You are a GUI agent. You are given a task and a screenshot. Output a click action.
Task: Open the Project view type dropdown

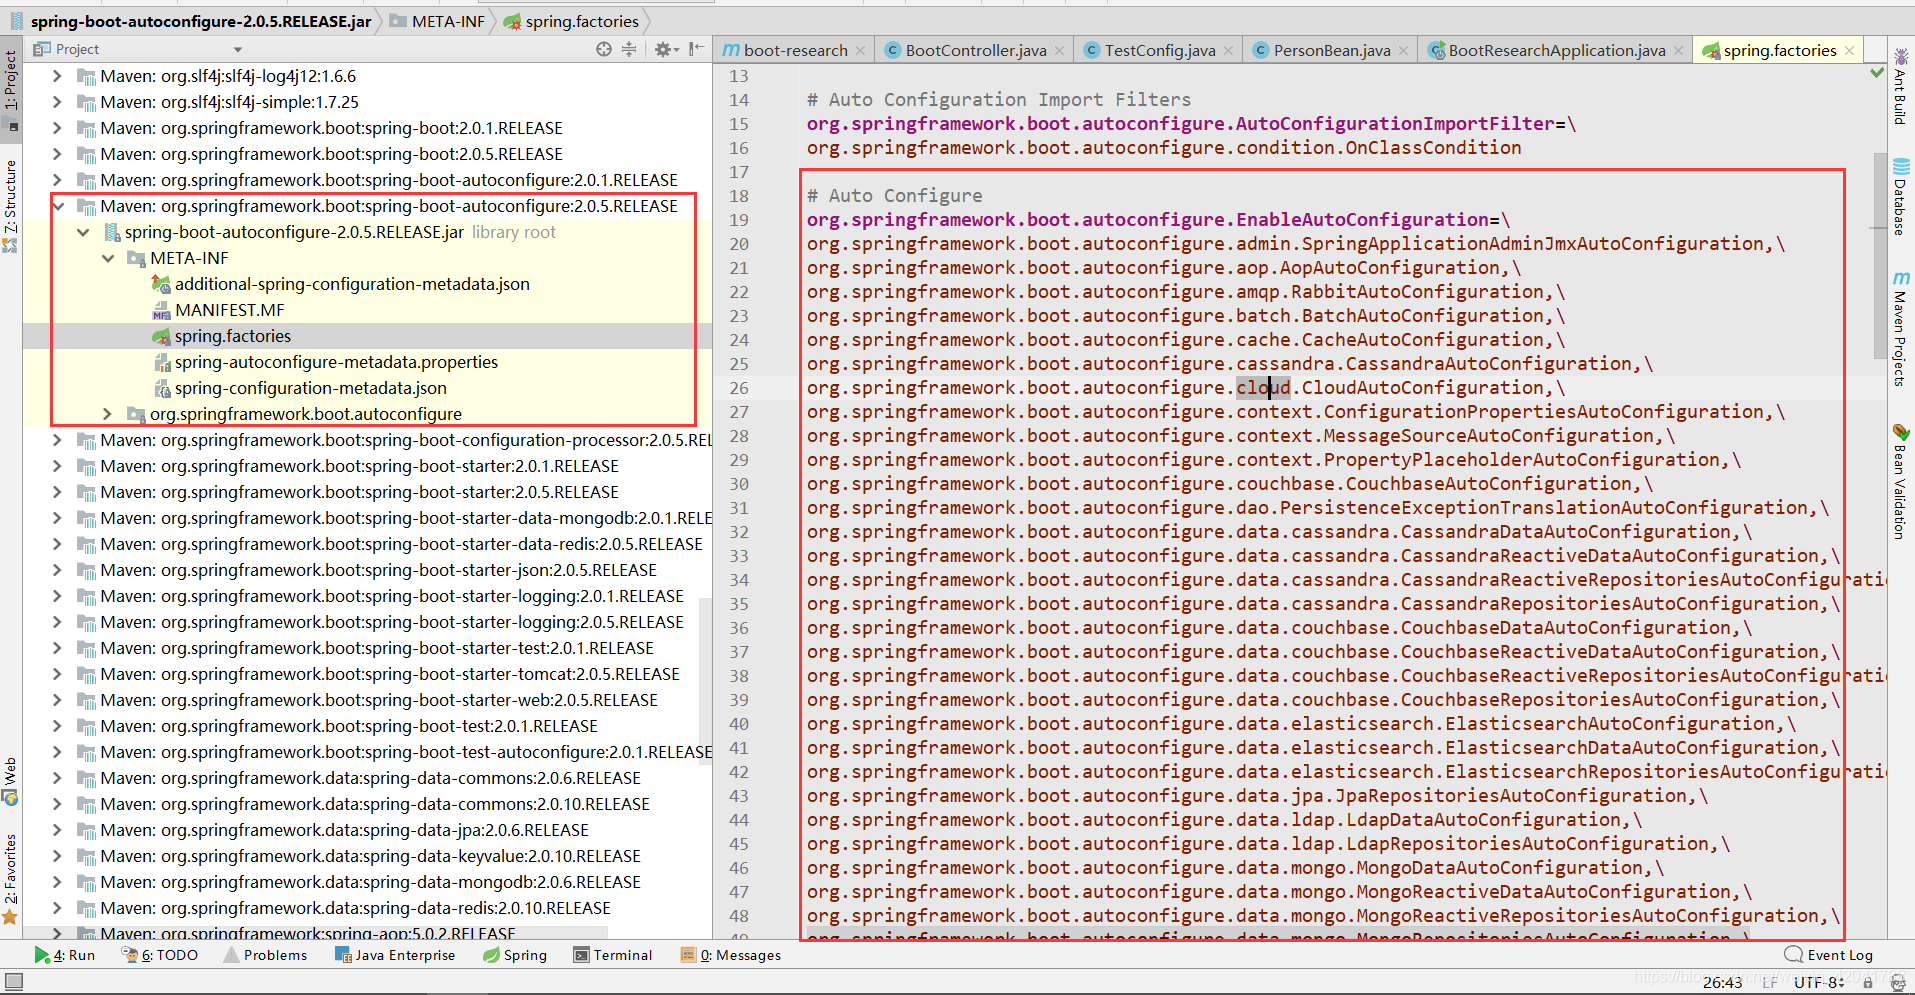[x=238, y=49]
